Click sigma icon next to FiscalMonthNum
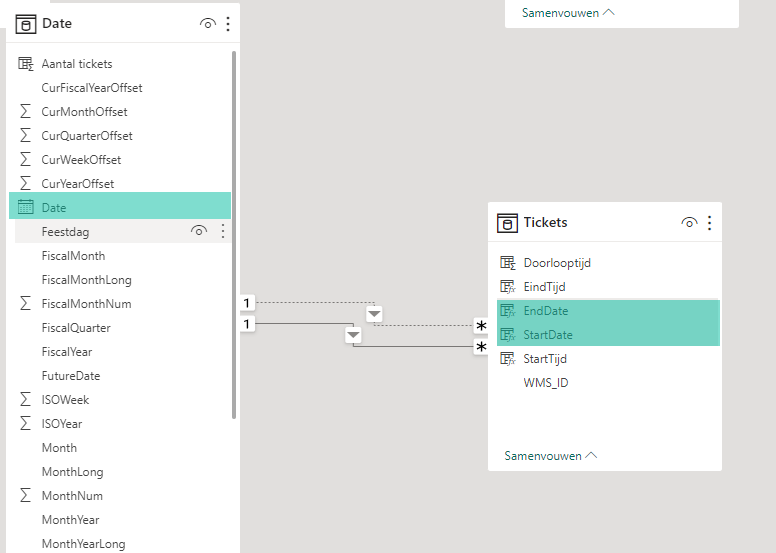The height and width of the screenshot is (553, 776). click(x=25, y=303)
